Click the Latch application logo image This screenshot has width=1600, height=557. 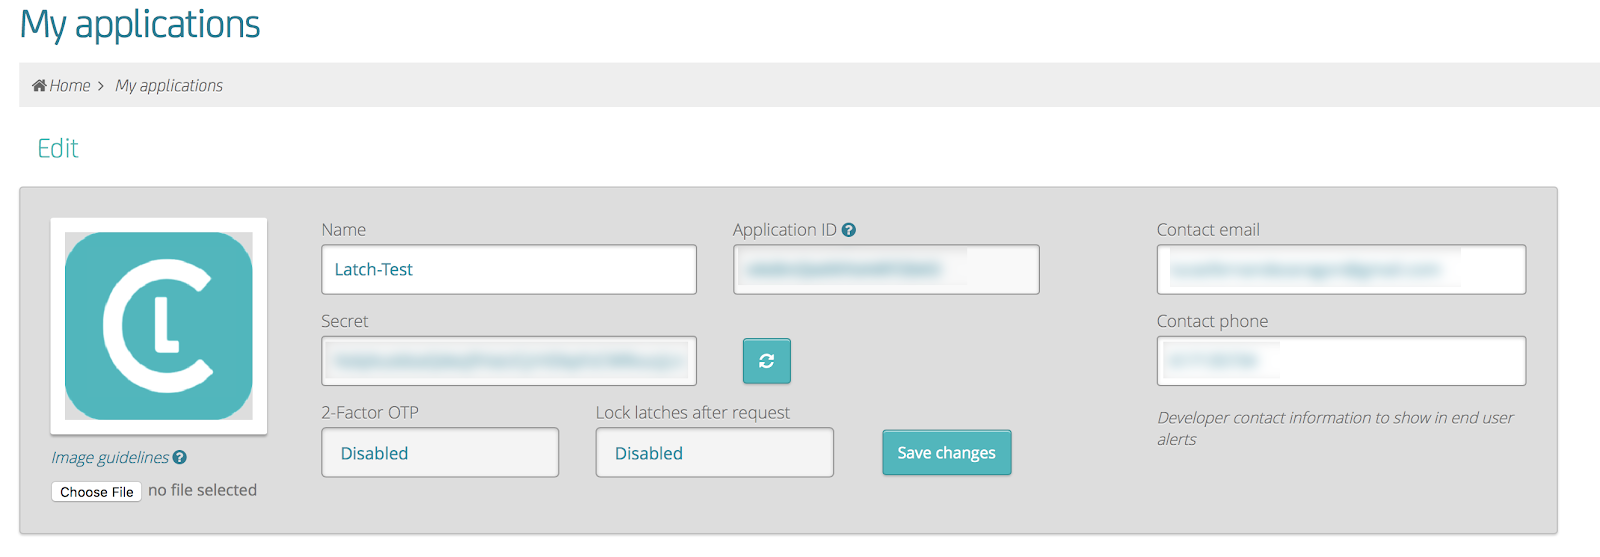click(x=159, y=326)
